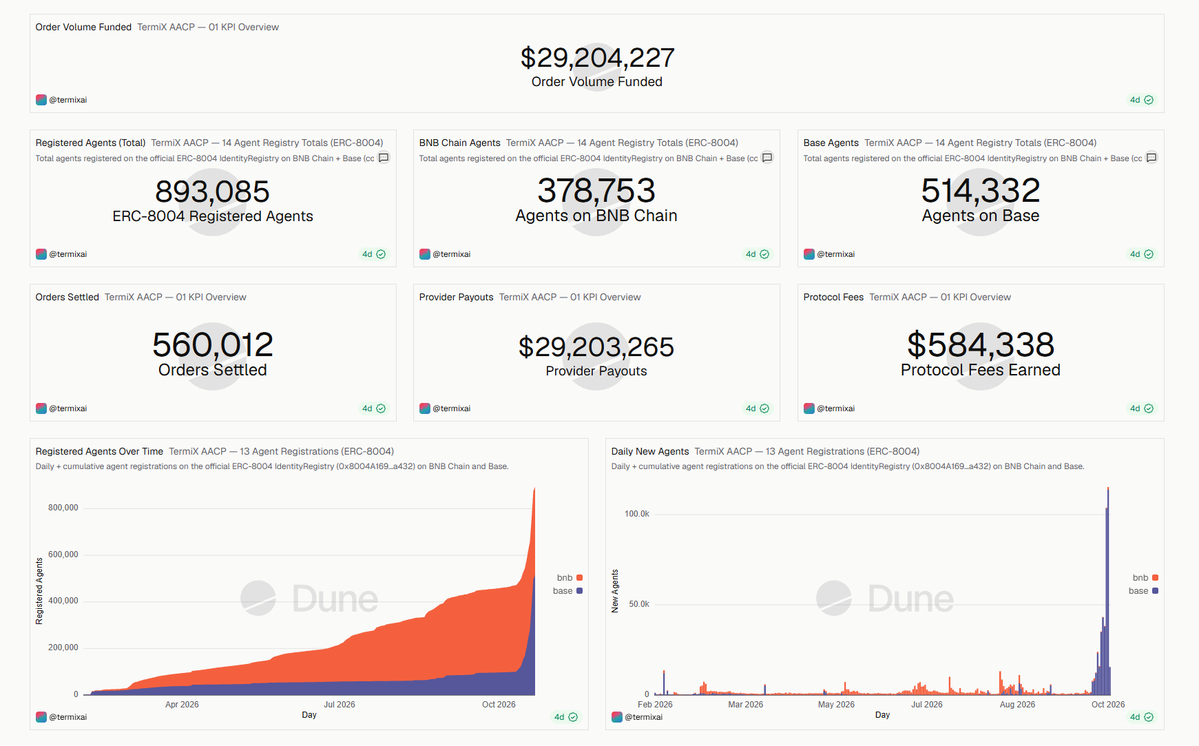The image size is (1199, 746).
Task: Click the @termixai name in Orders Settled card
Action: click(68, 409)
